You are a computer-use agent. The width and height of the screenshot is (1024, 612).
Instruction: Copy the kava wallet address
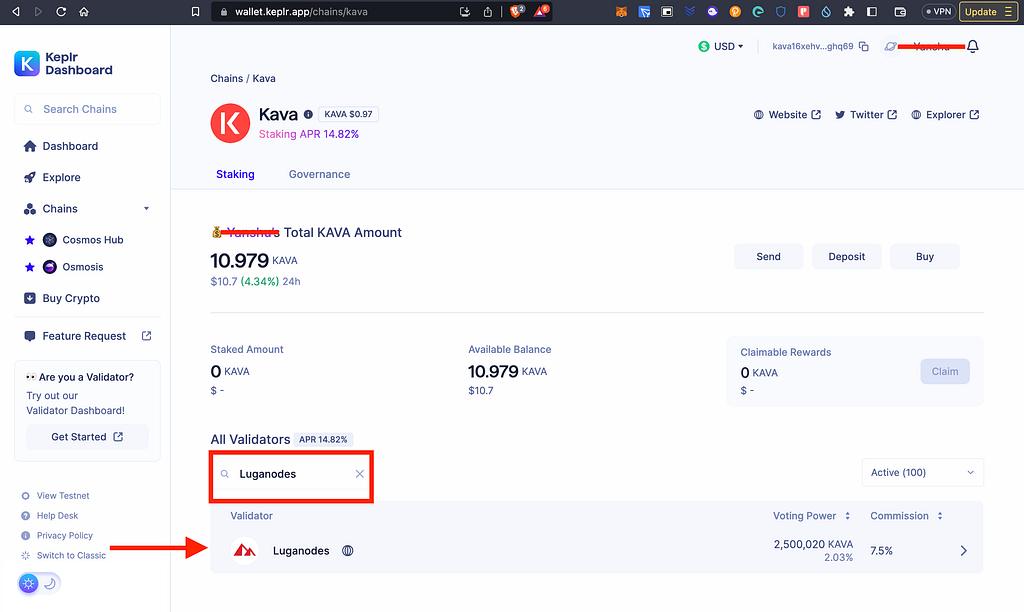pos(863,46)
